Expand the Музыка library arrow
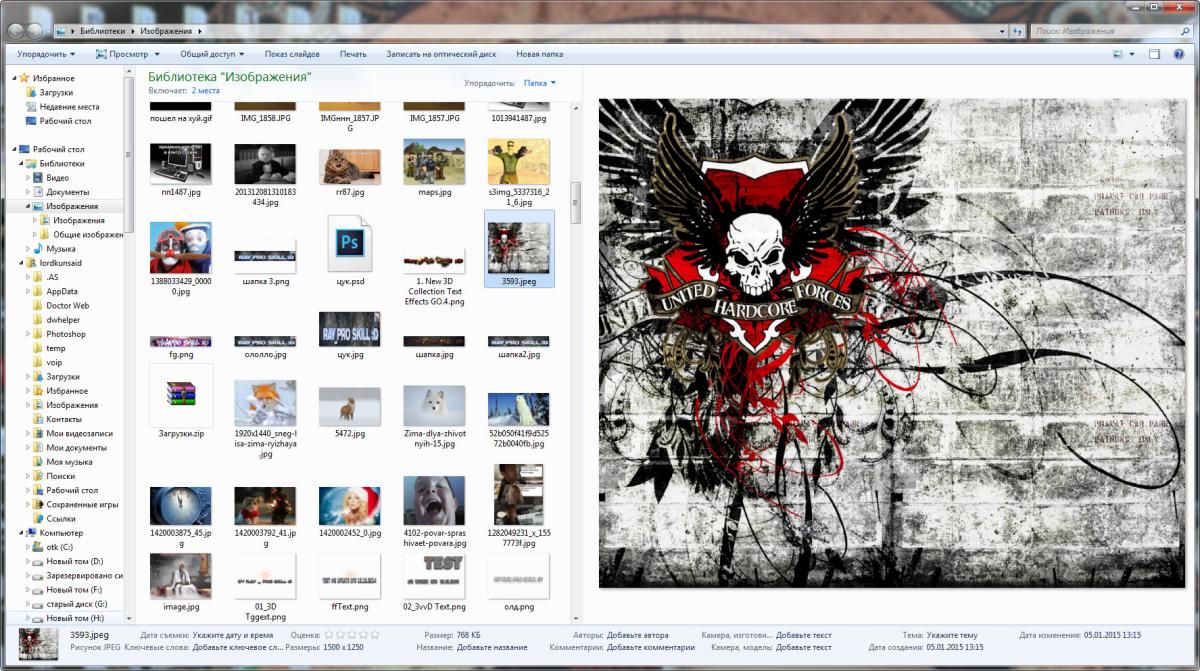The image size is (1200, 671). (x=27, y=248)
